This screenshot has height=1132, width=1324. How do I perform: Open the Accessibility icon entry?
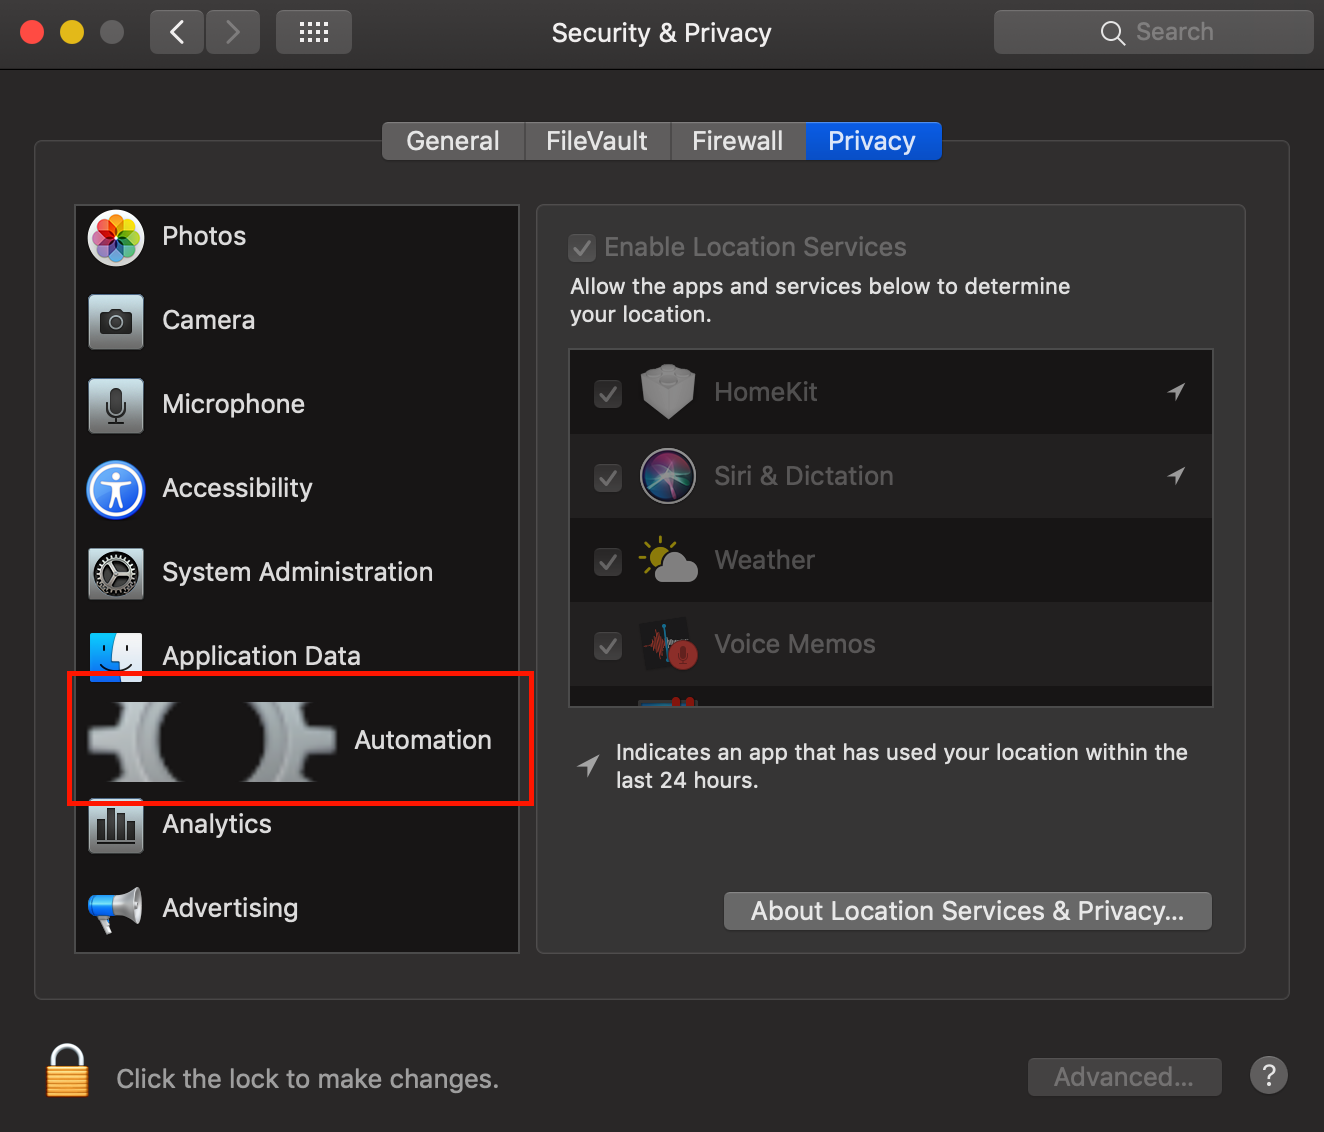click(x=116, y=489)
